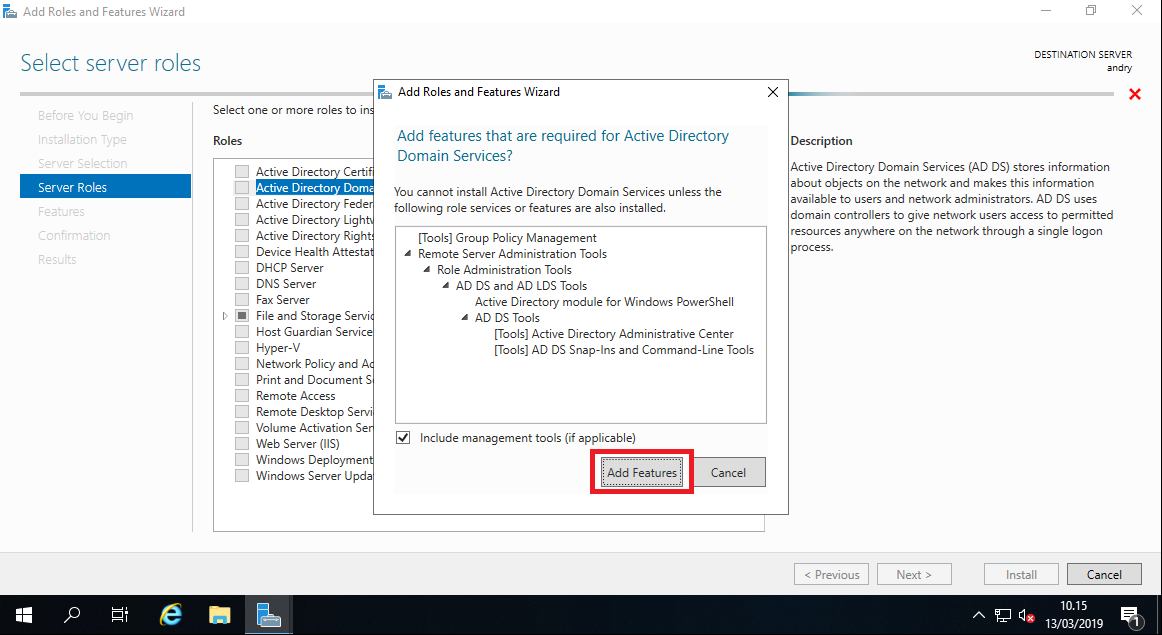This screenshot has height=635, width=1162.
Task: Select [Tools] Active Directory Administrative Center
Action: pos(614,333)
